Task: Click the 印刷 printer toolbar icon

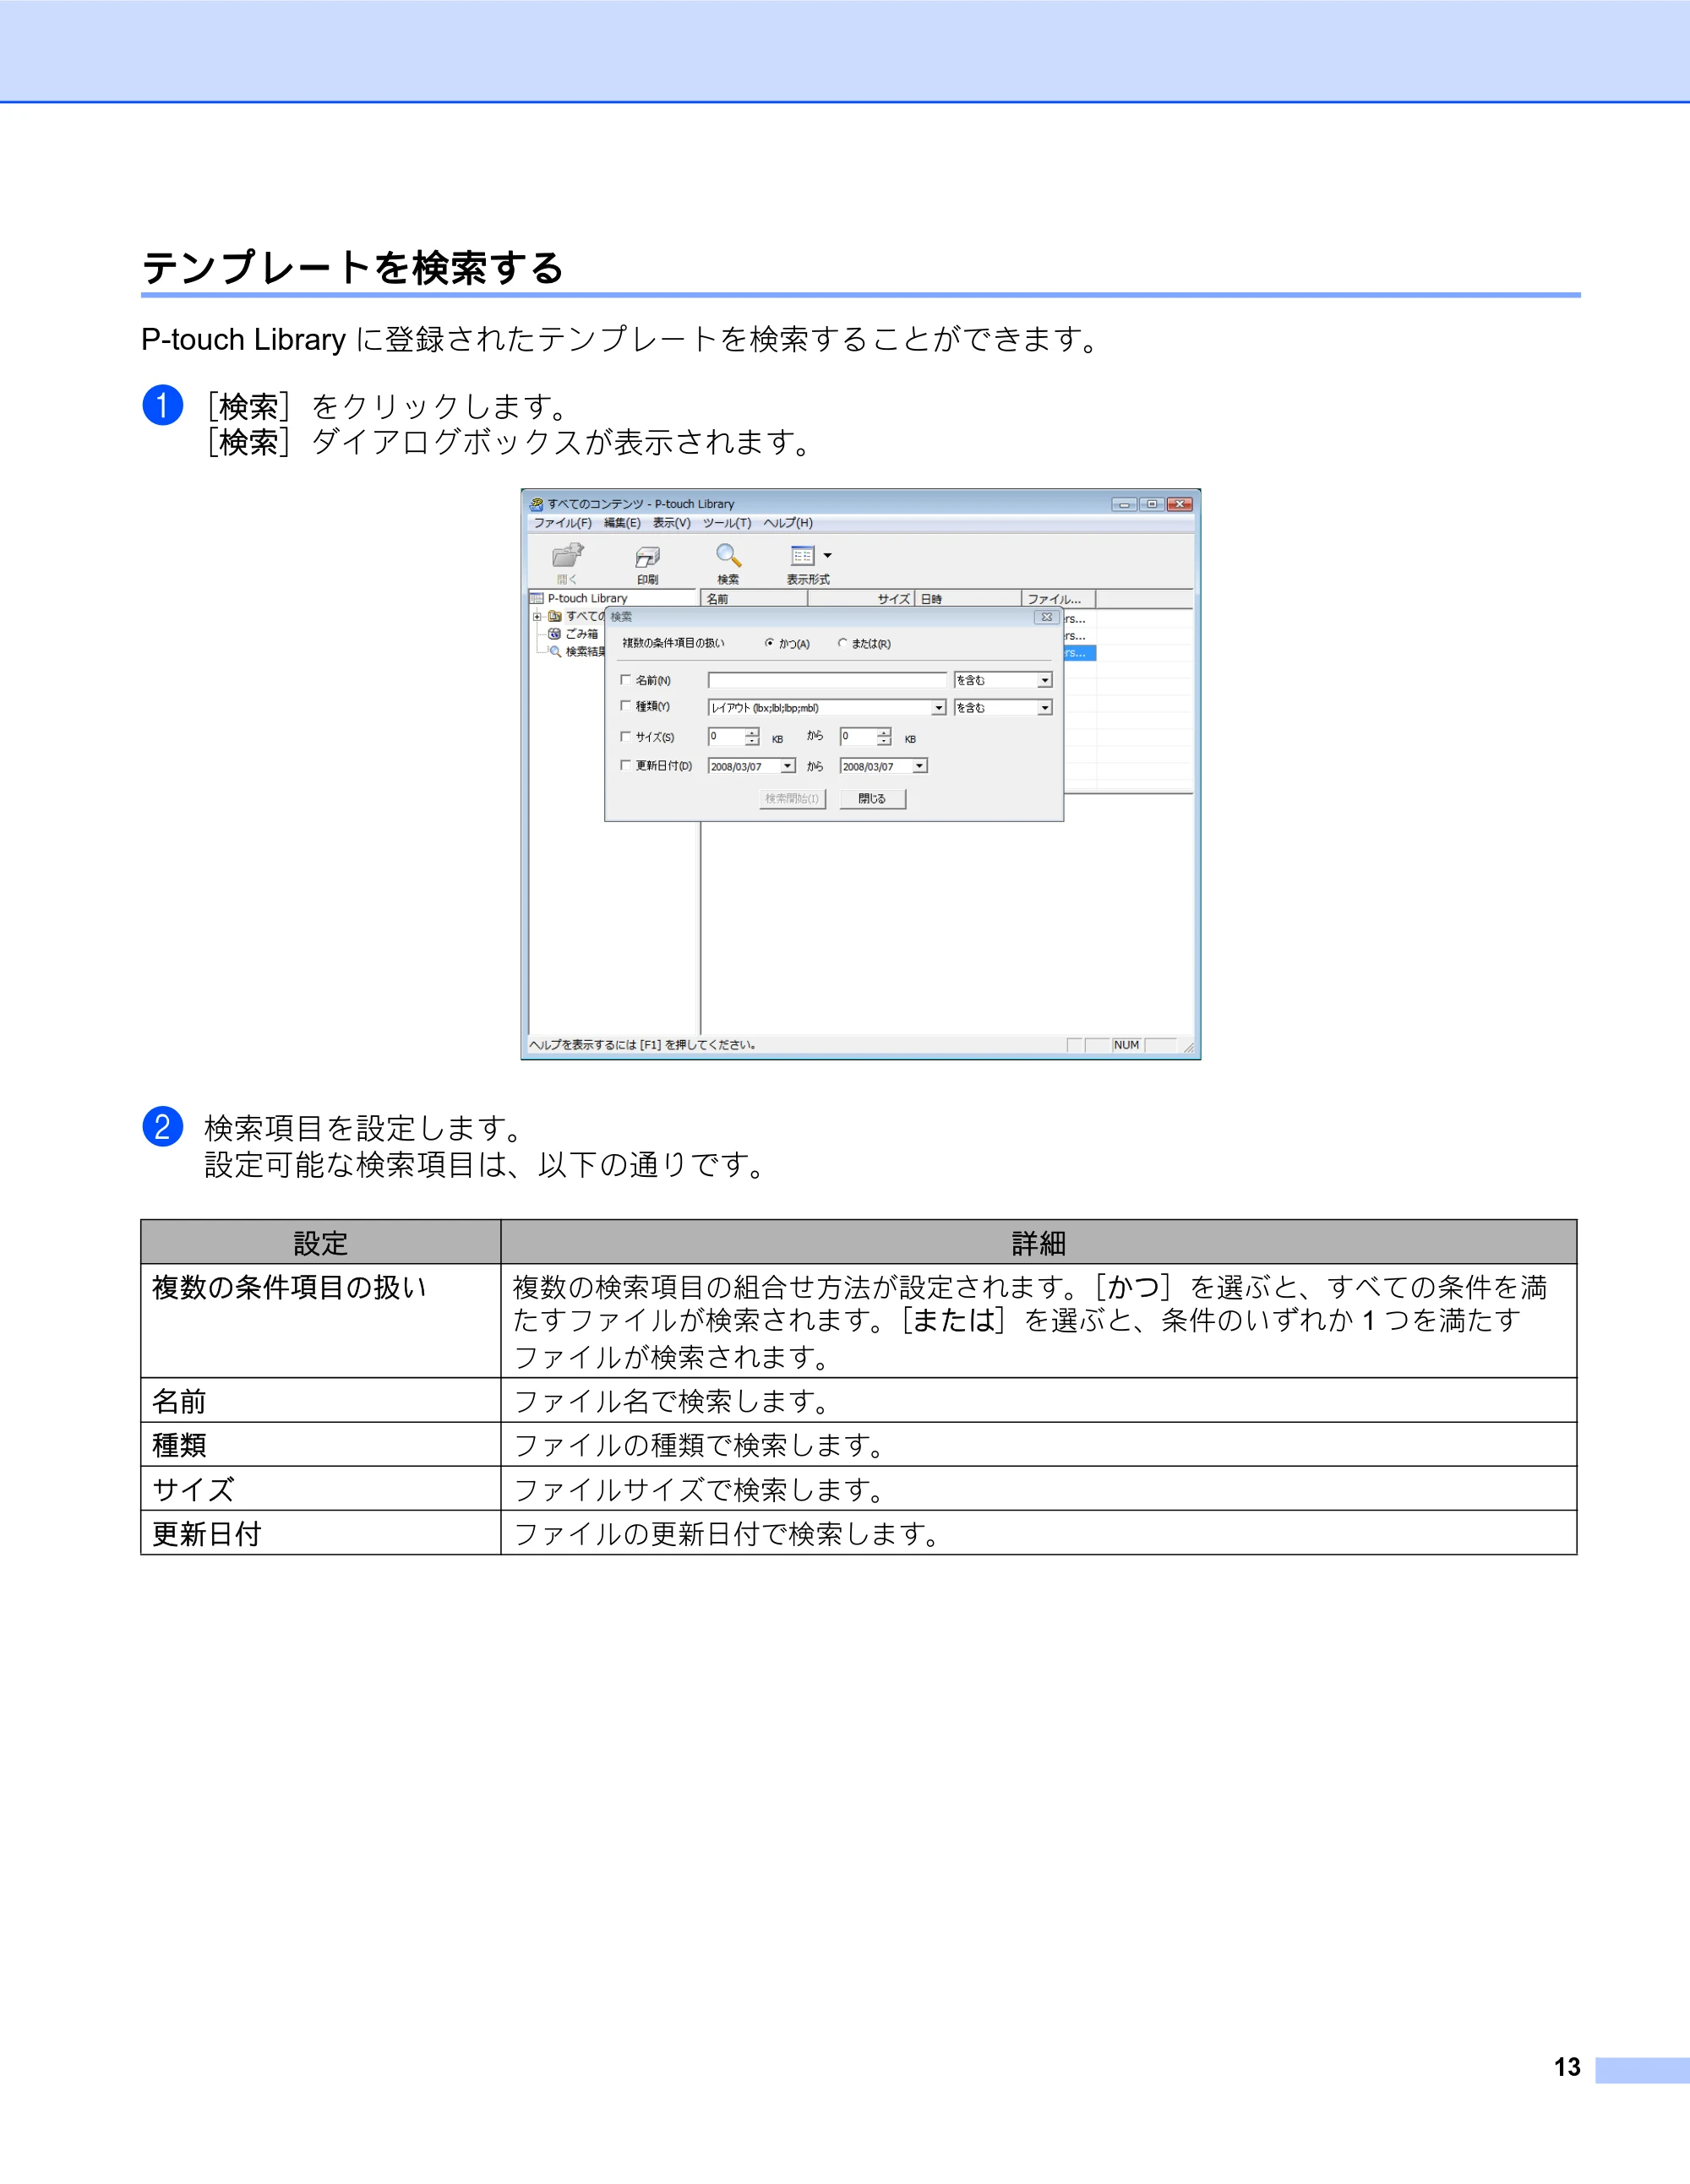Action: [x=648, y=556]
